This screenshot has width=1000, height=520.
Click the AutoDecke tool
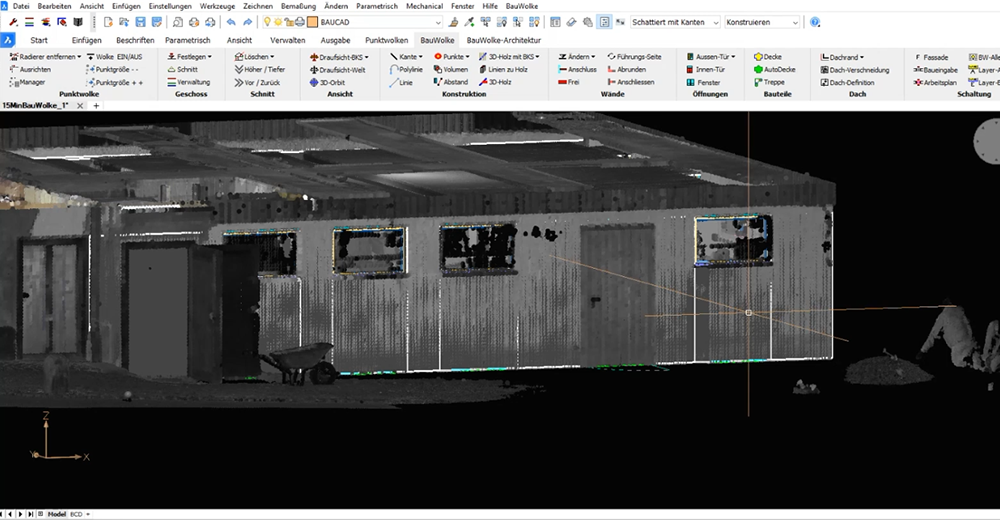click(776, 70)
